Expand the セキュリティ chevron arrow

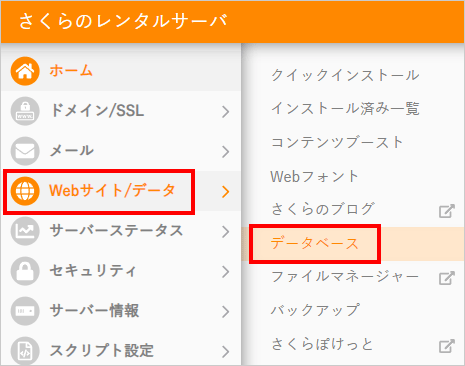[226, 272]
